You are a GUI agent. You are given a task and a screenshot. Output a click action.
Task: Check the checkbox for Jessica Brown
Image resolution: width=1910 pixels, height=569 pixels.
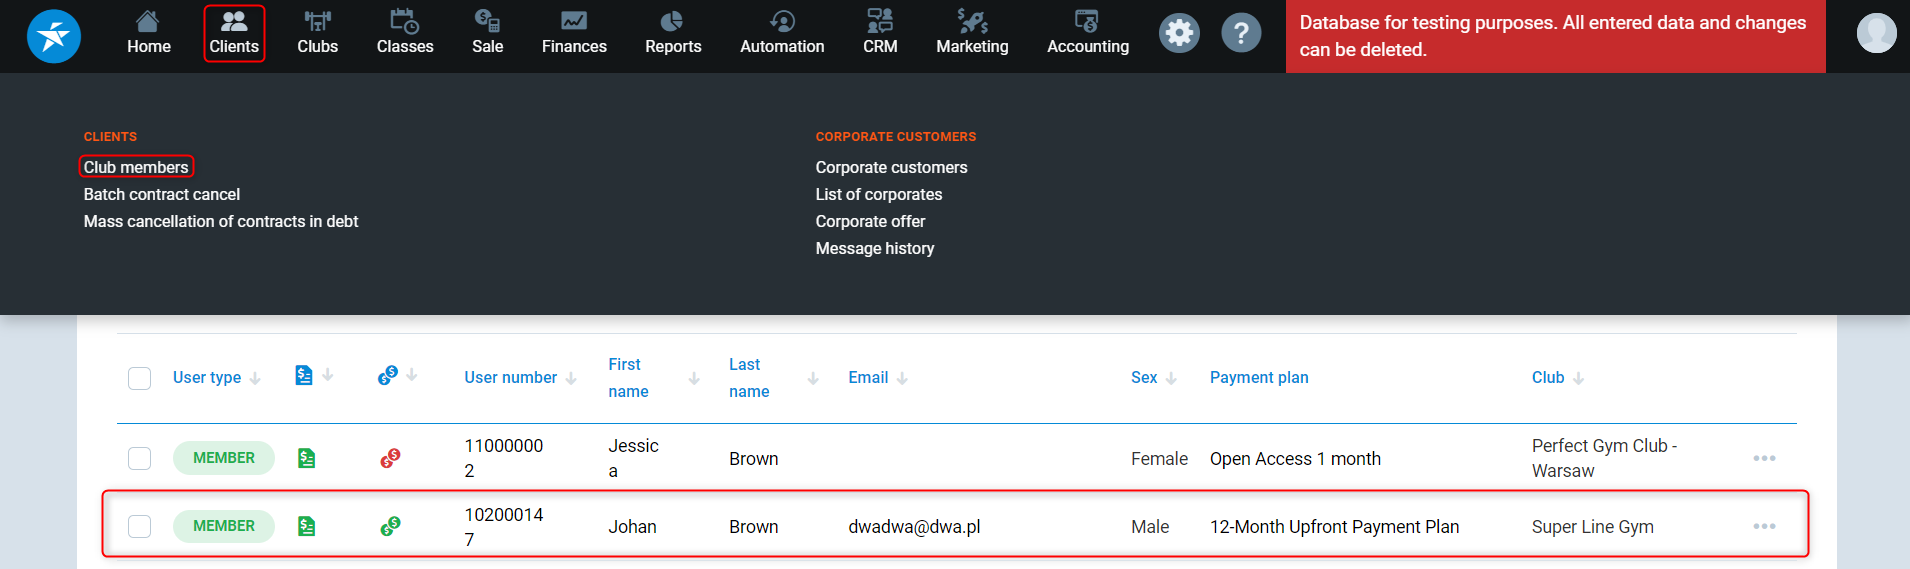[x=140, y=458]
